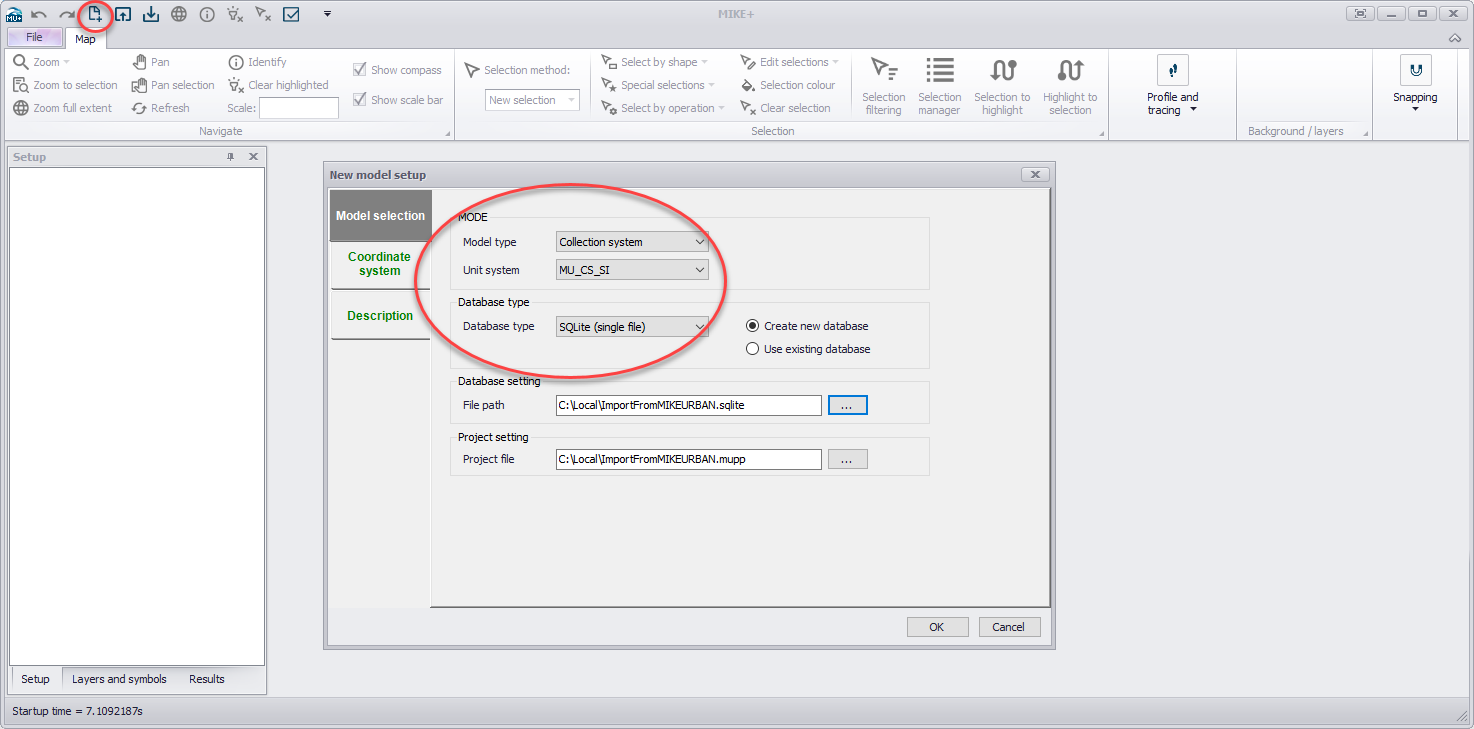Expand Select by shape menu
This screenshot has width=1474, height=729.
click(x=655, y=62)
